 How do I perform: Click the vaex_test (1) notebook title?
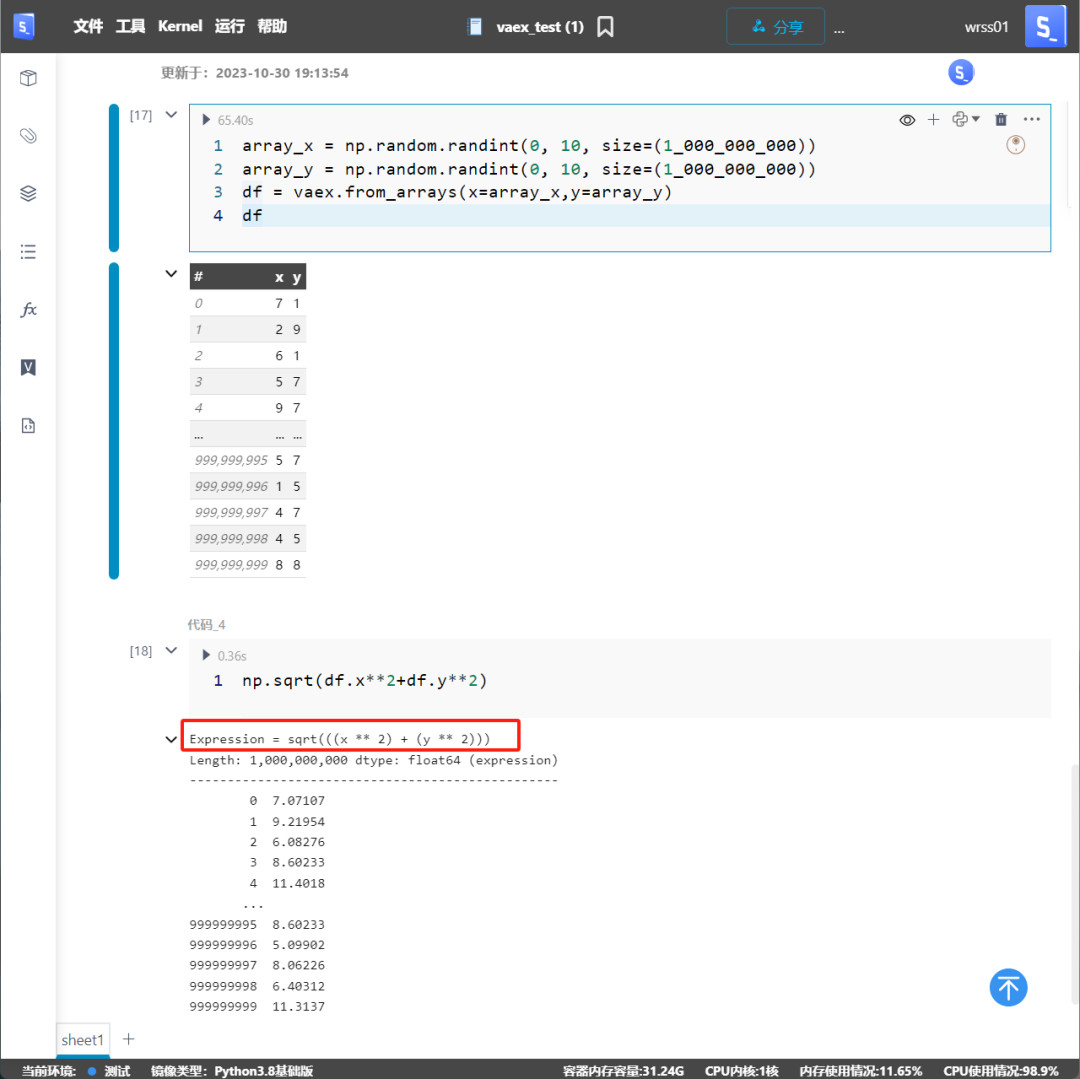[x=540, y=27]
